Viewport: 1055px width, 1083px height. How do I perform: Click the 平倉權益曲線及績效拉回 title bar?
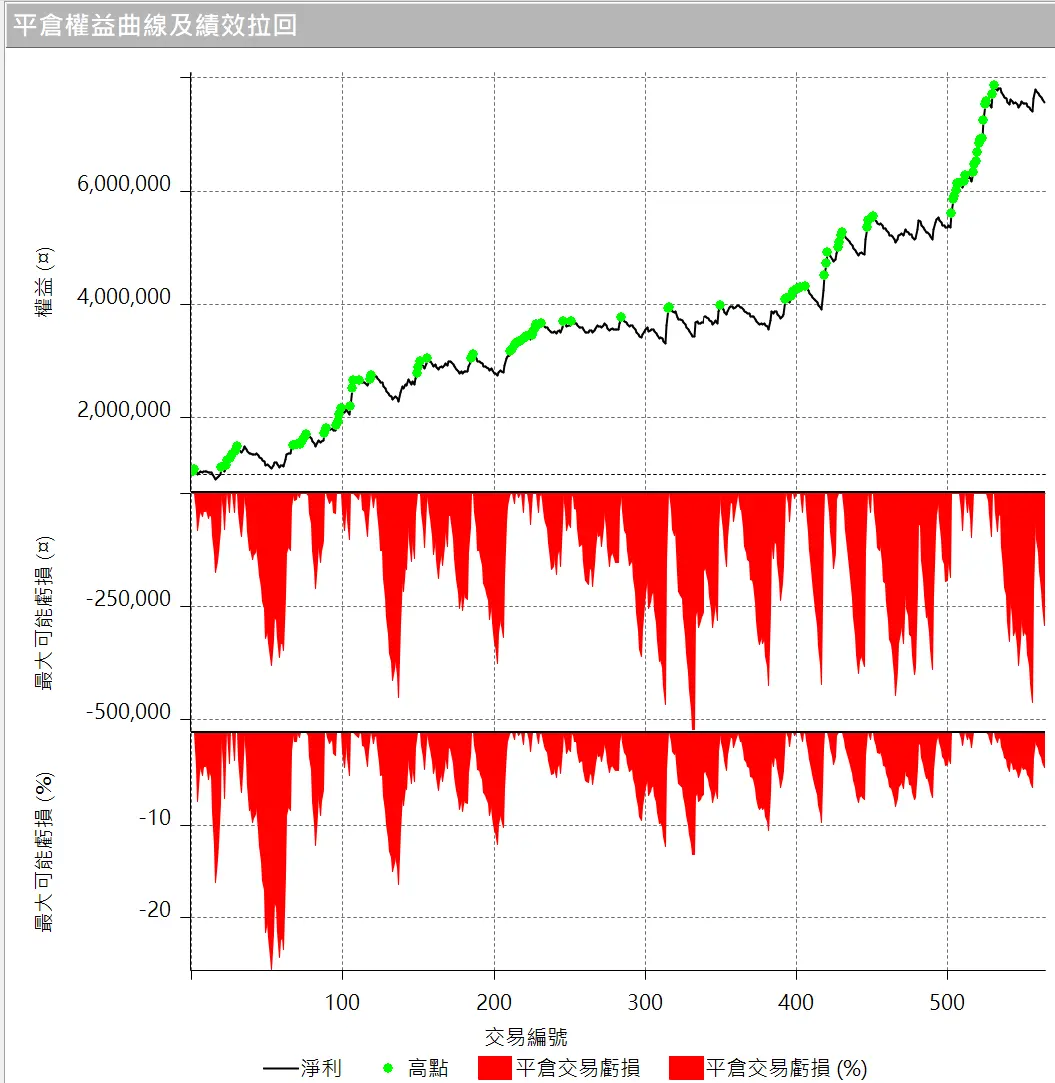155,25
